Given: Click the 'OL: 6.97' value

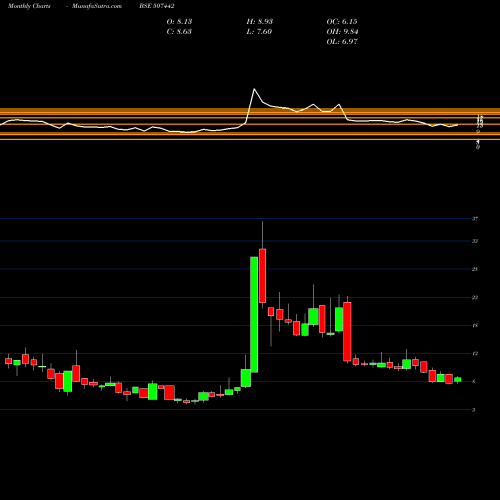Looking at the screenshot, I should tap(342, 42).
